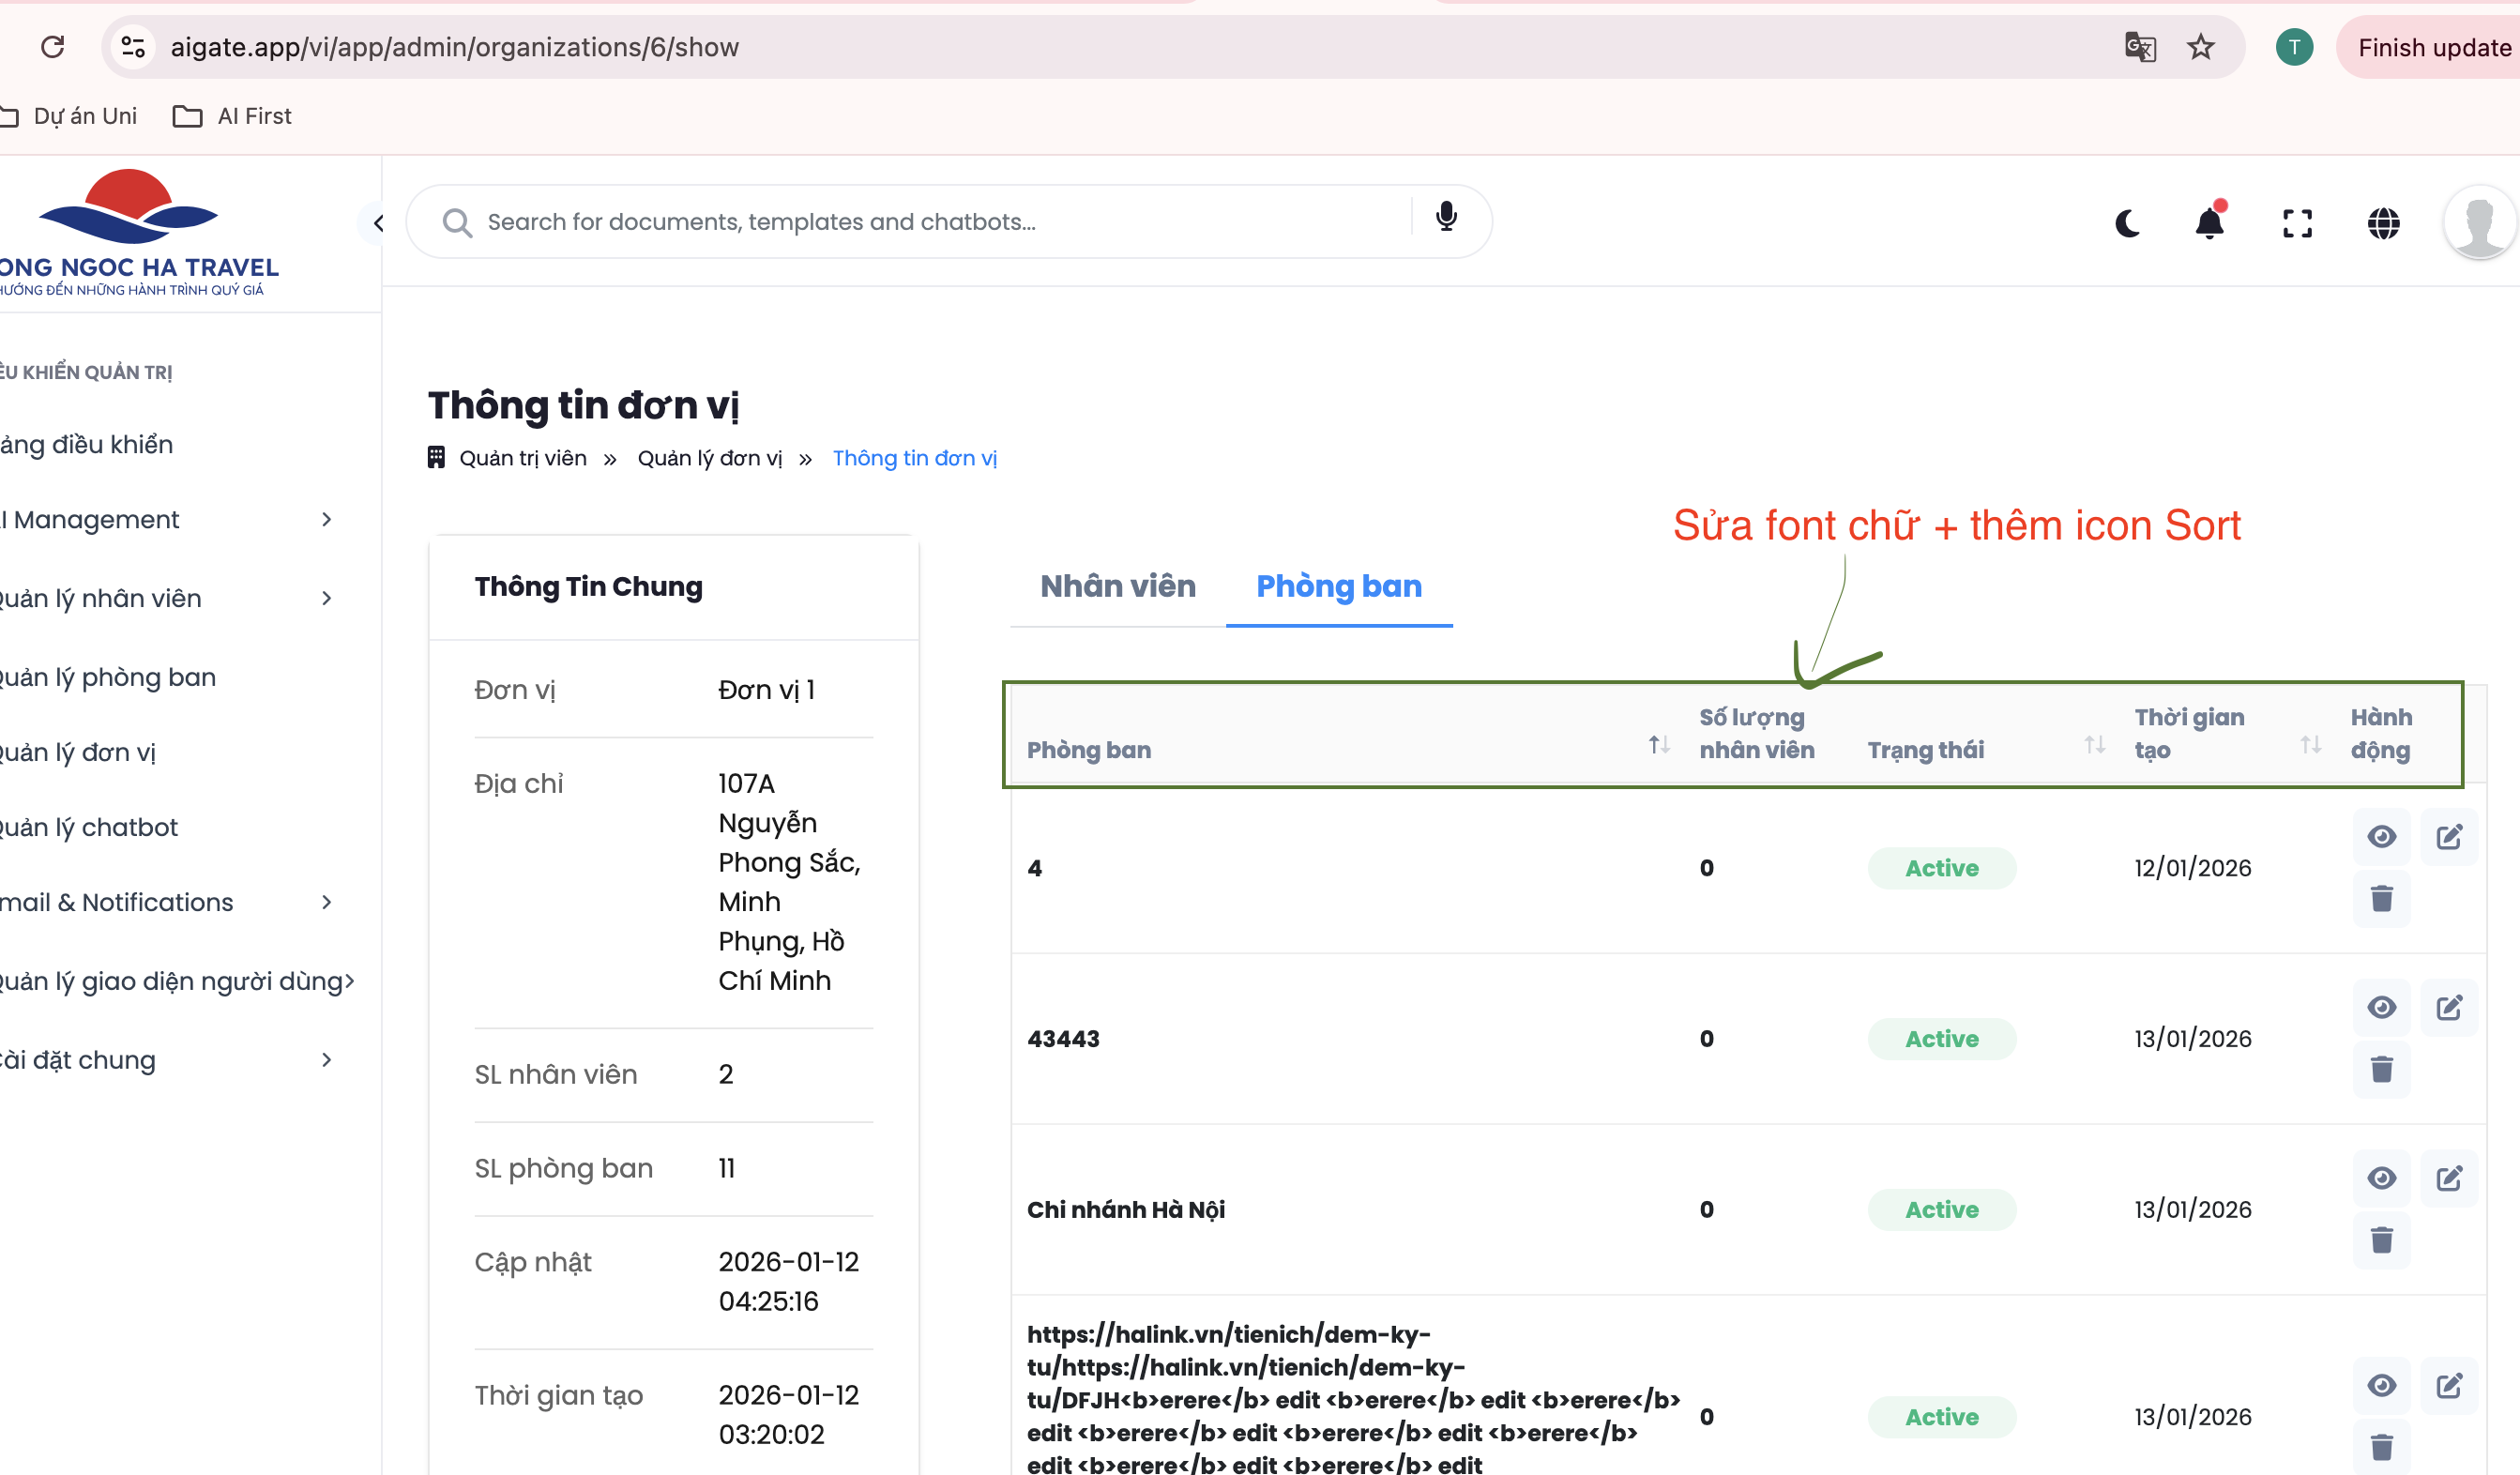The height and width of the screenshot is (1475, 2520).
Task: Open the language globe icon
Action: coord(2383,223)
